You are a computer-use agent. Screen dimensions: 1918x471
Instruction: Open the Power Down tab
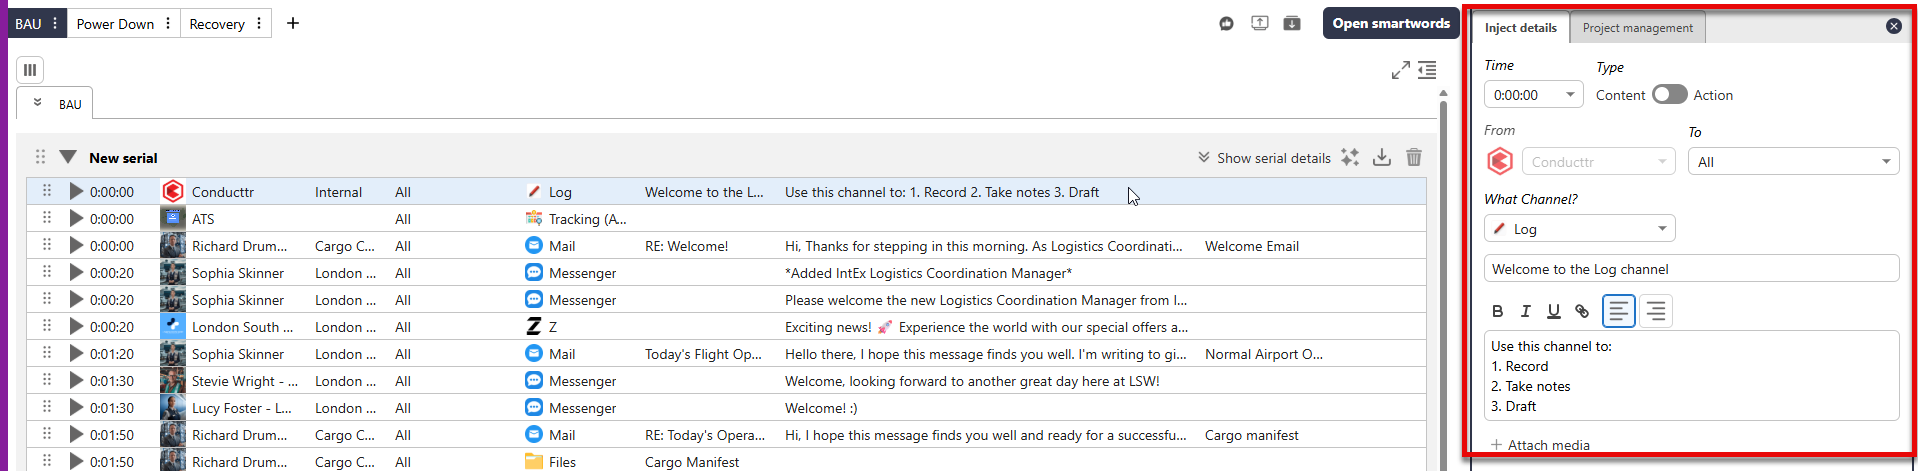[115, 24]
